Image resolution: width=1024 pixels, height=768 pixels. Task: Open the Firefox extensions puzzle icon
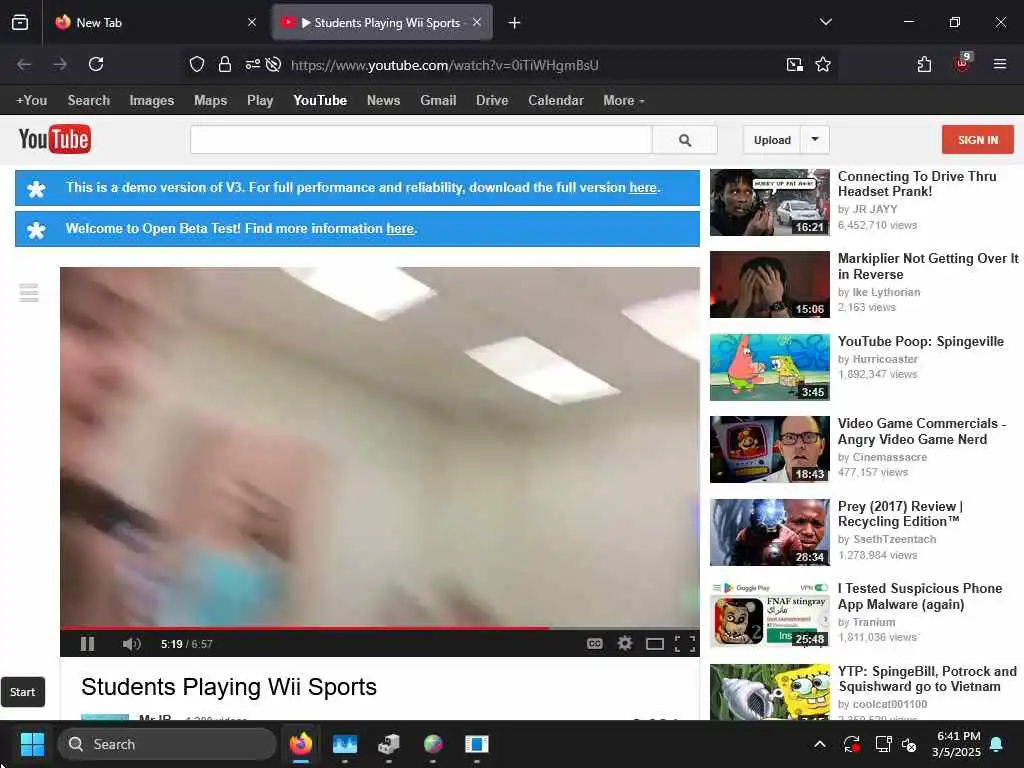tap(924, 64)
